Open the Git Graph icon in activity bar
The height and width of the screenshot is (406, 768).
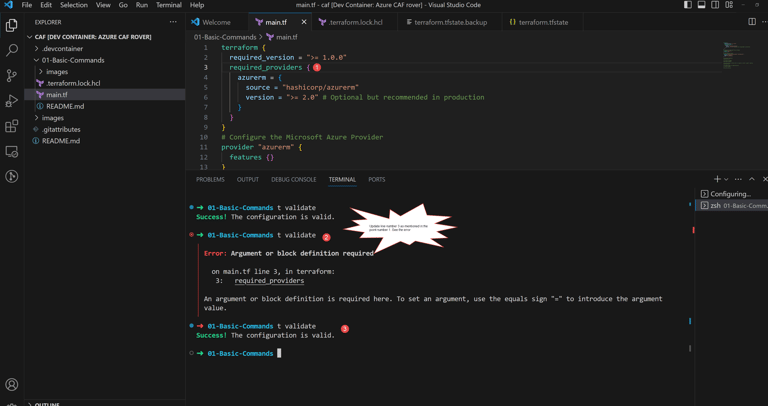pyautogui.click(x=12, y=176)
